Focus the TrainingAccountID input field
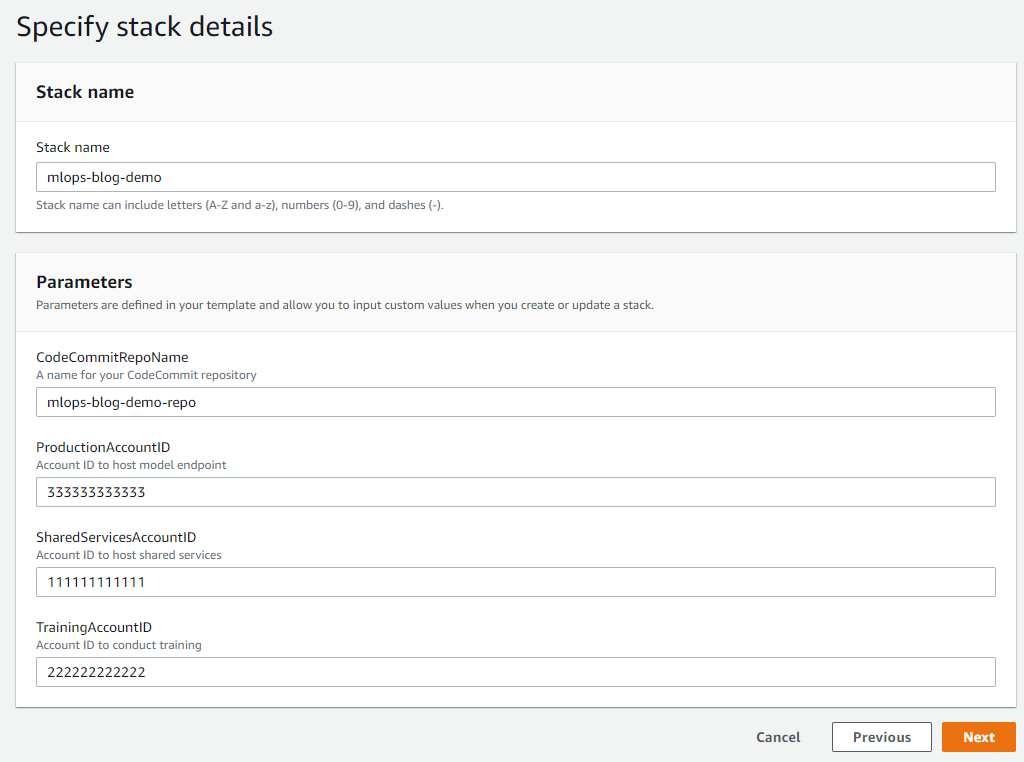This screenshot has height=762, width=1024. pos(516,672)
